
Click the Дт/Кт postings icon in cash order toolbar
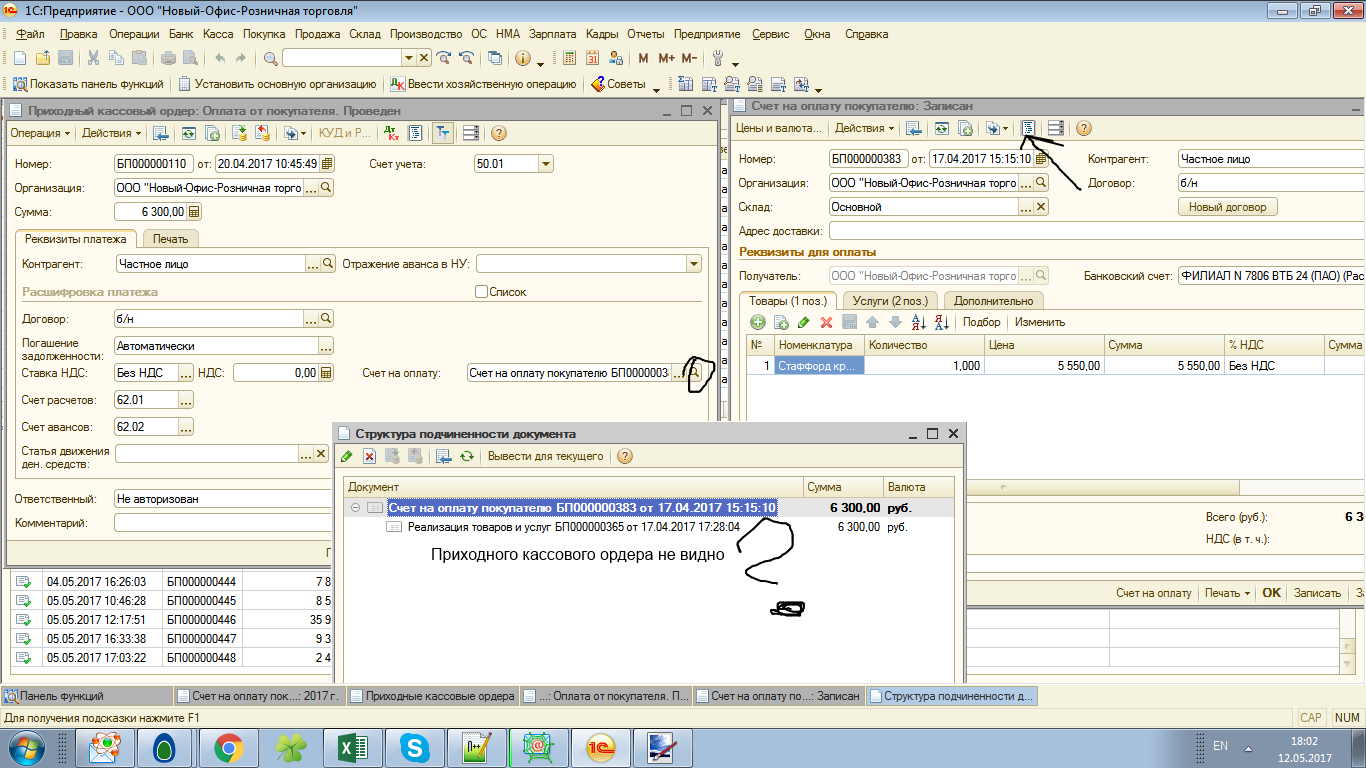[391, 133]
